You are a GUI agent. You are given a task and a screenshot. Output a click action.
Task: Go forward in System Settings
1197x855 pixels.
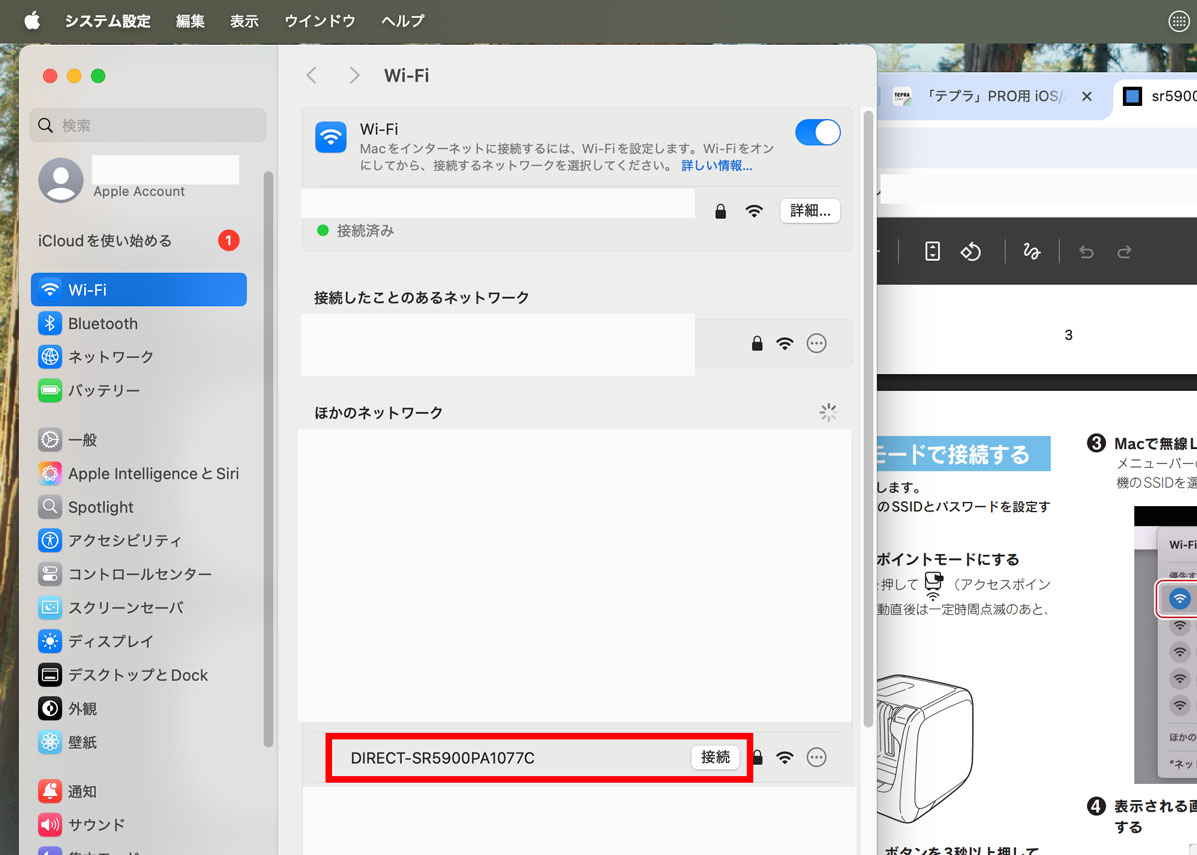353,75
